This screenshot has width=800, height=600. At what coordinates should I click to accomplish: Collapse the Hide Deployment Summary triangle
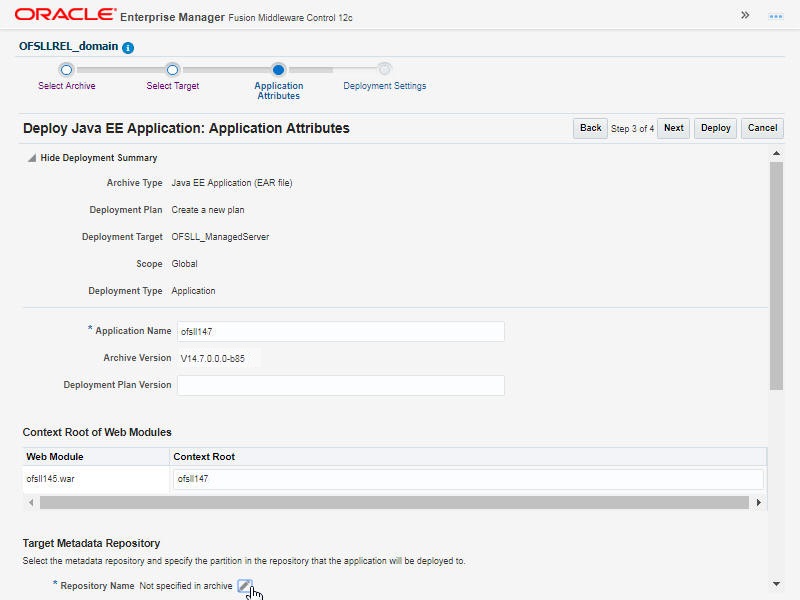pyautogui.click(x=32, y=158)
